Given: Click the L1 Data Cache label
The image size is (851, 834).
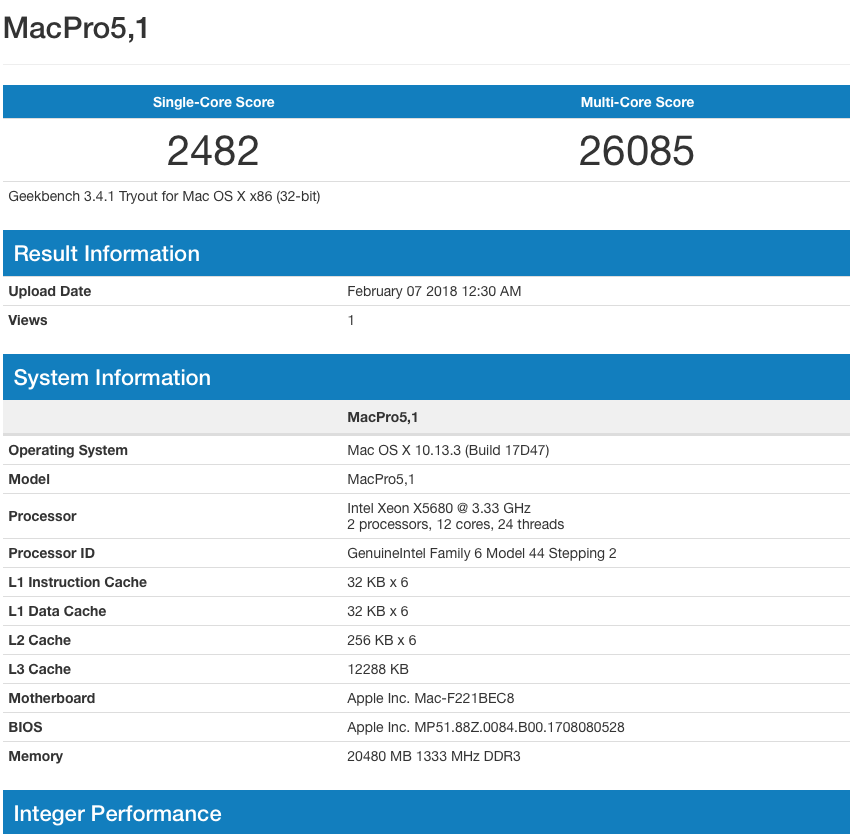Looking at the screenshot, I should tap(57, 611).
